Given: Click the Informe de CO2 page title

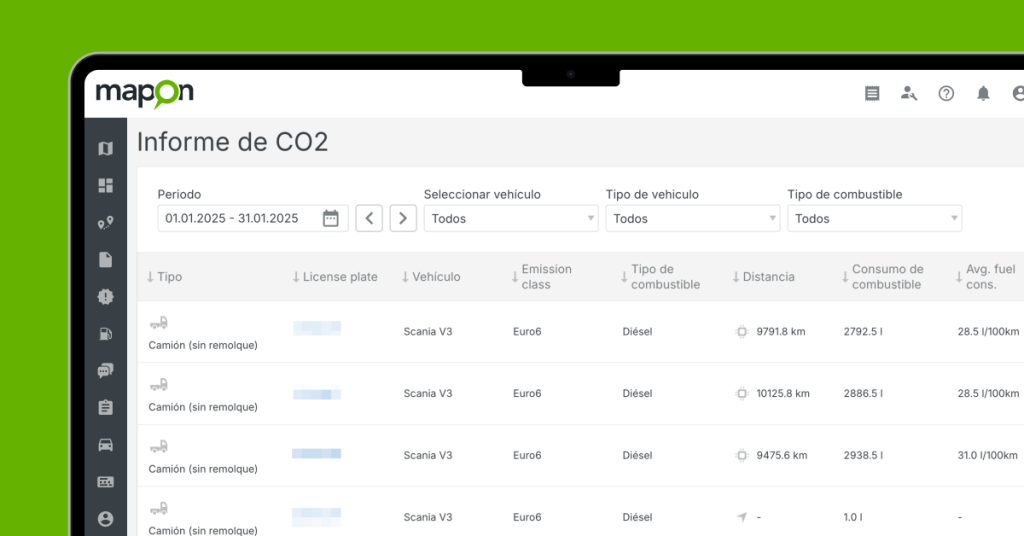Looking at the screenshot, I should (232, 142).
